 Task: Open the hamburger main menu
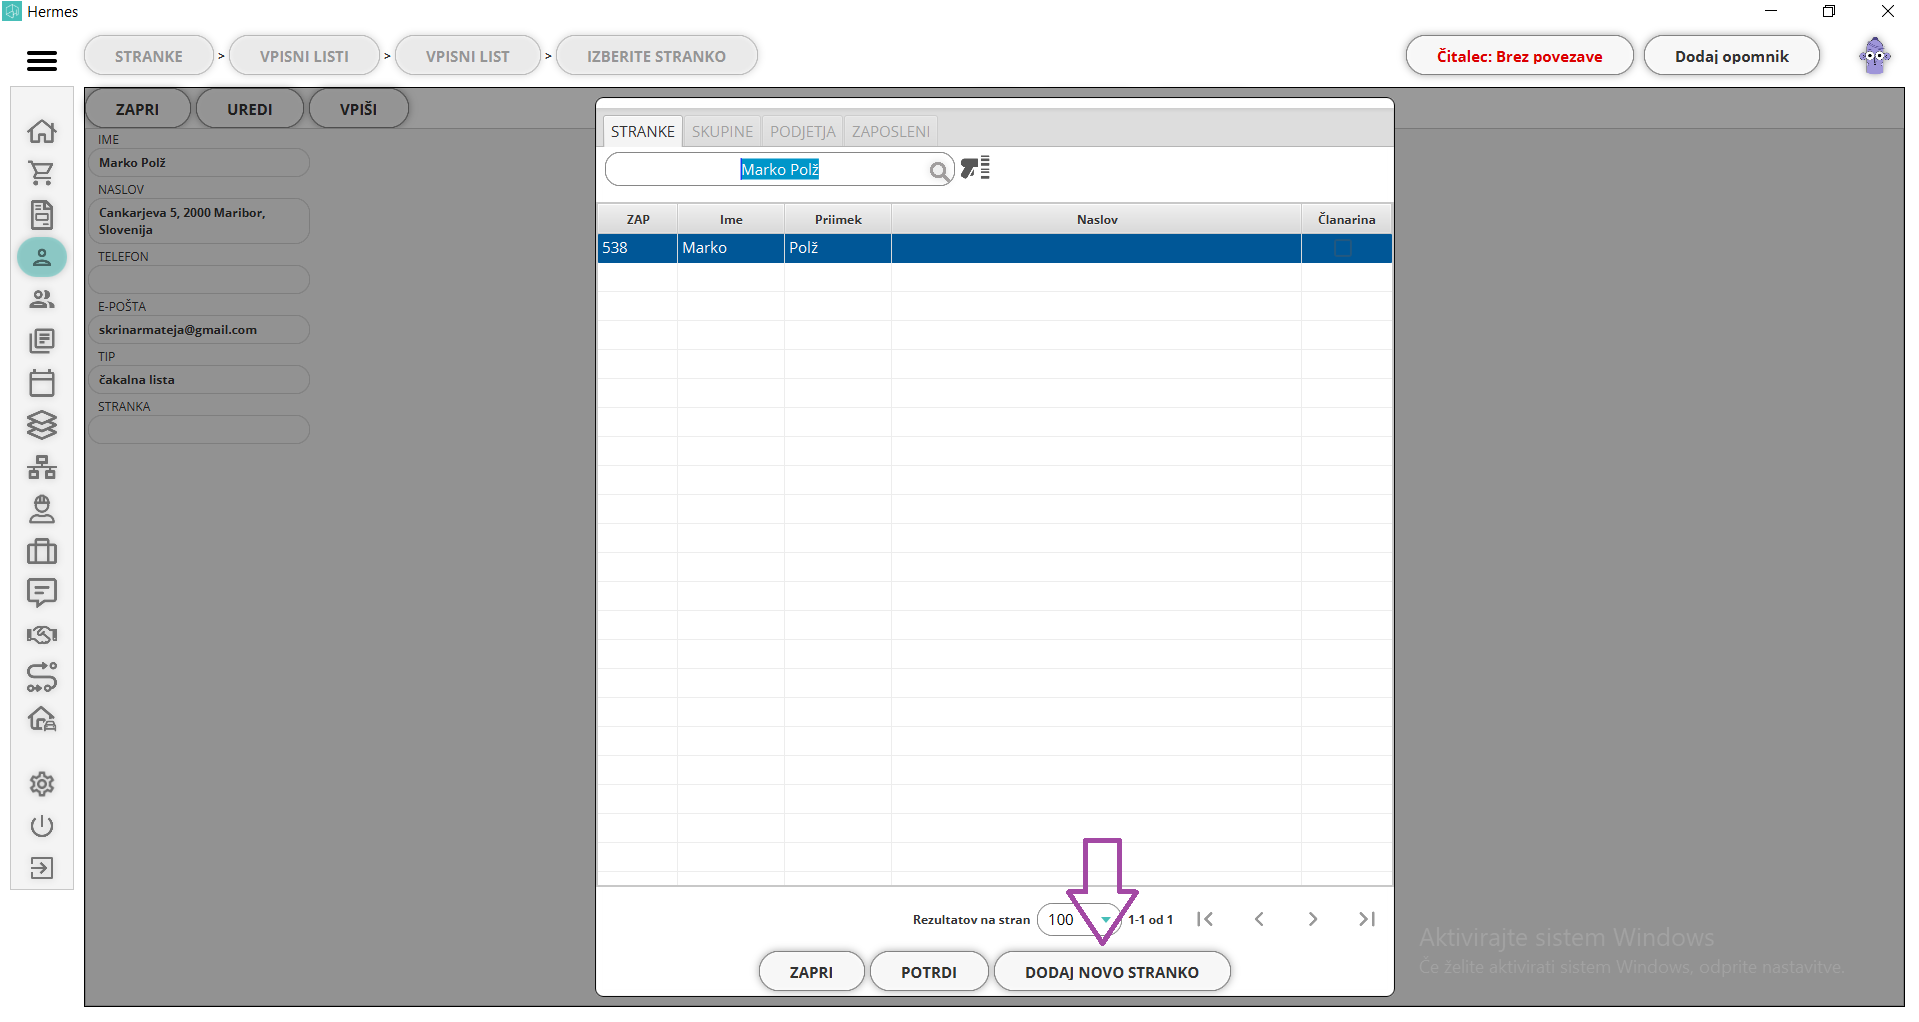(x=41, y=61)
